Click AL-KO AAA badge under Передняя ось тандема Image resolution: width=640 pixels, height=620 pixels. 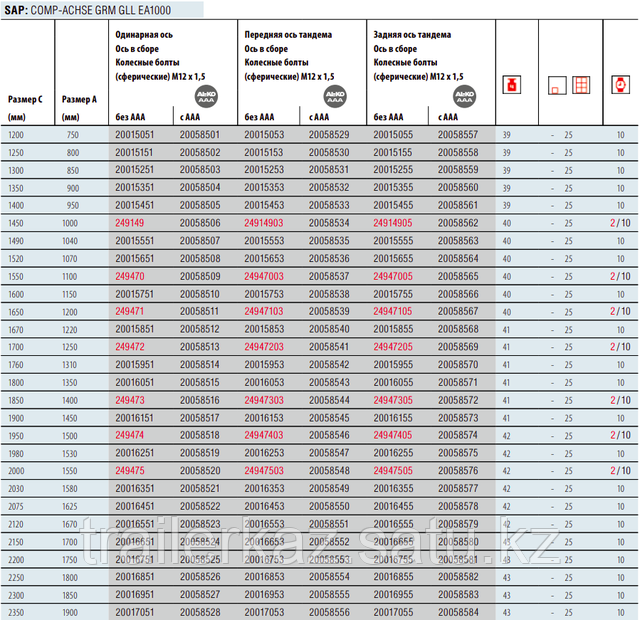(x=335, y=97)
